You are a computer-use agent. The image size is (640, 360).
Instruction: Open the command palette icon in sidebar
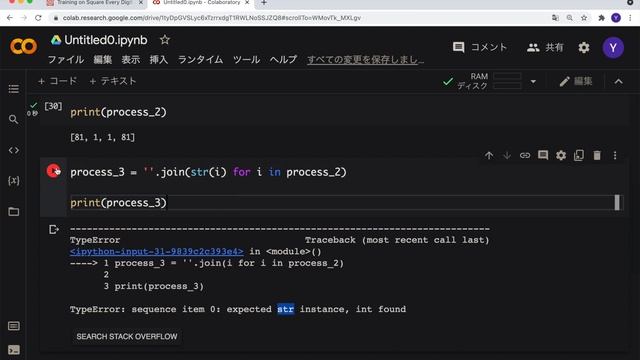[x=13, y=326]
